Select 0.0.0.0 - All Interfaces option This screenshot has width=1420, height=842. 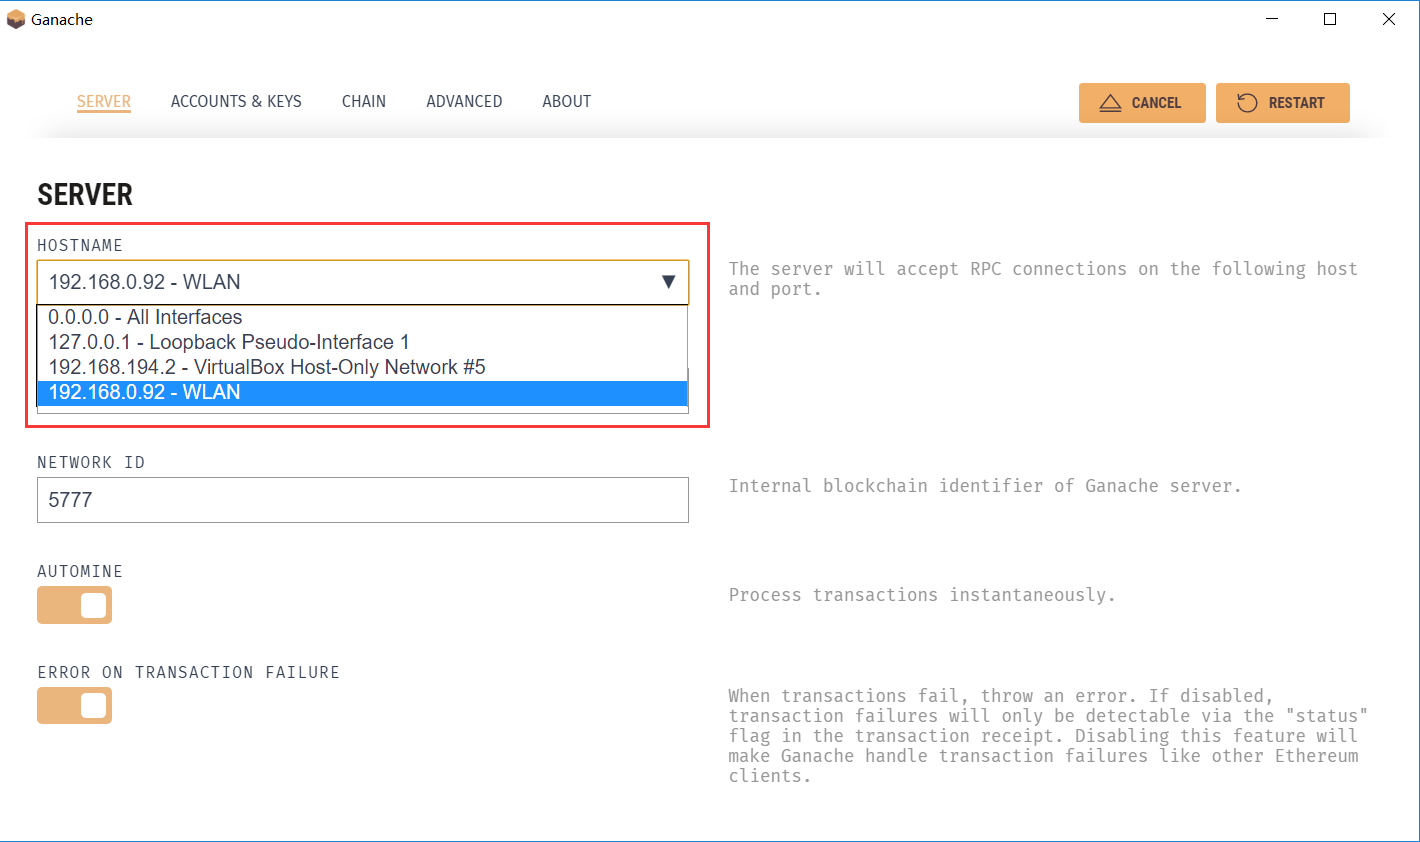pyautogui.click(x=362, y=317)
